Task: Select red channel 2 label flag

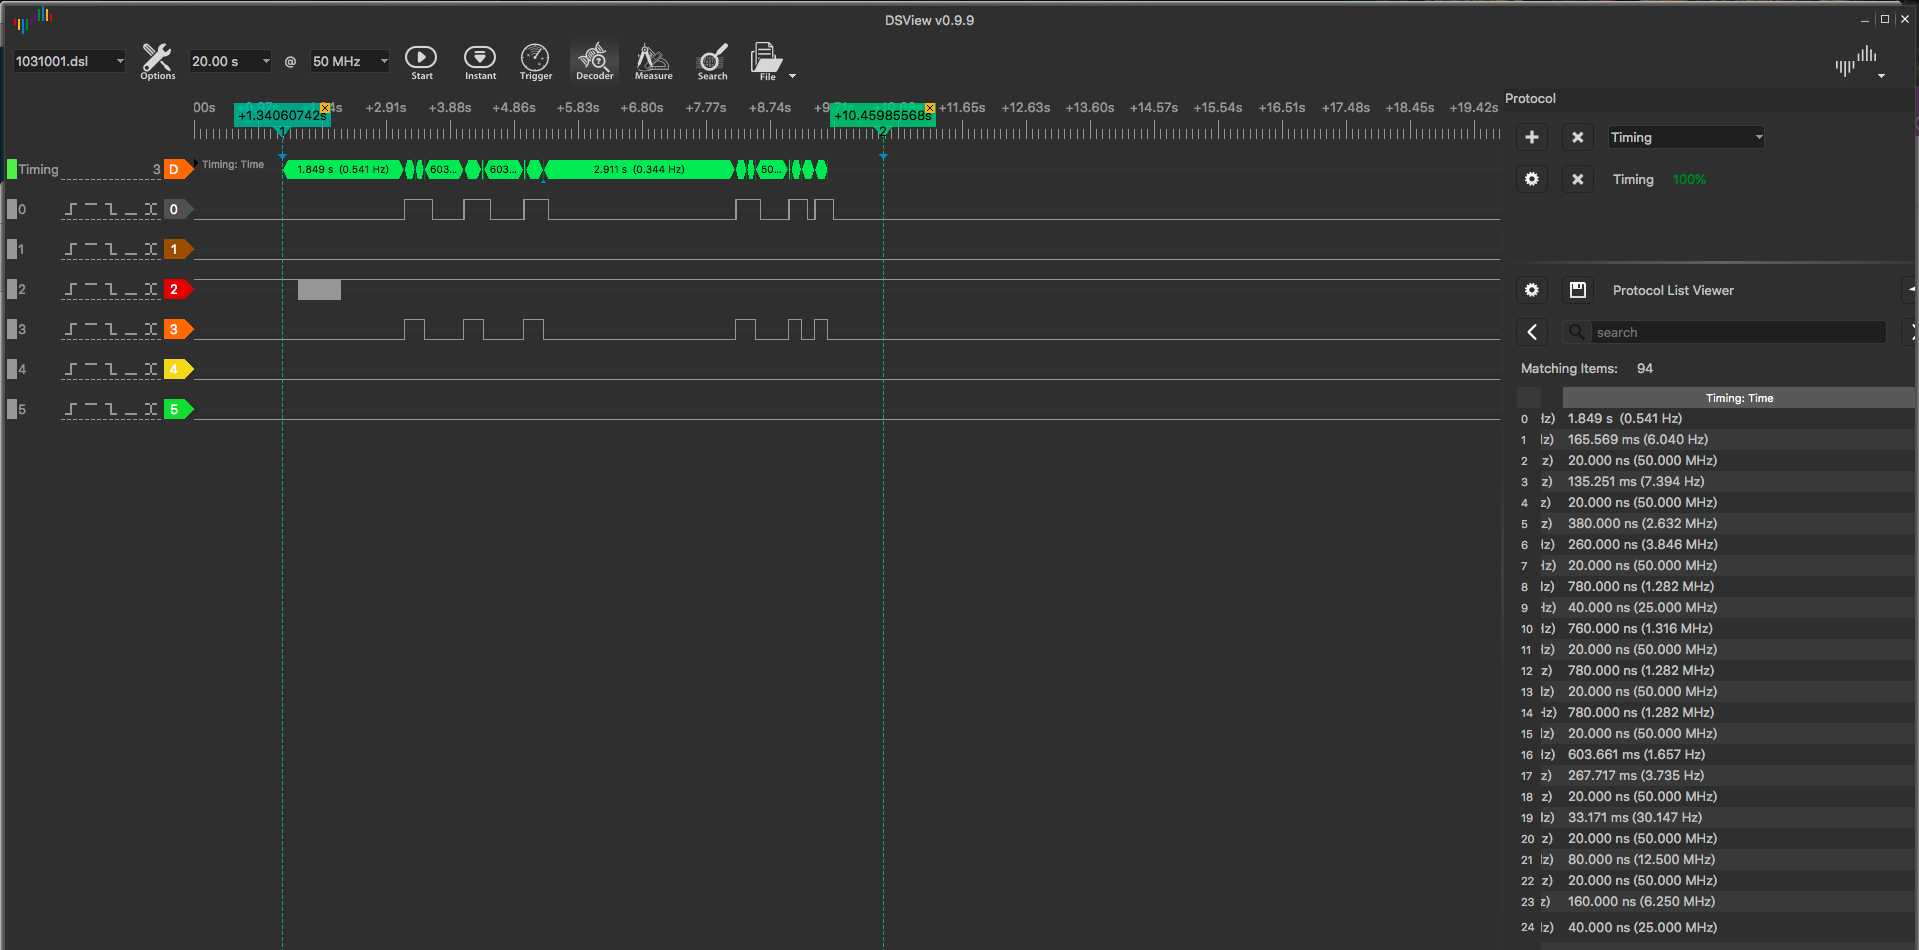Action: point(178,289)
